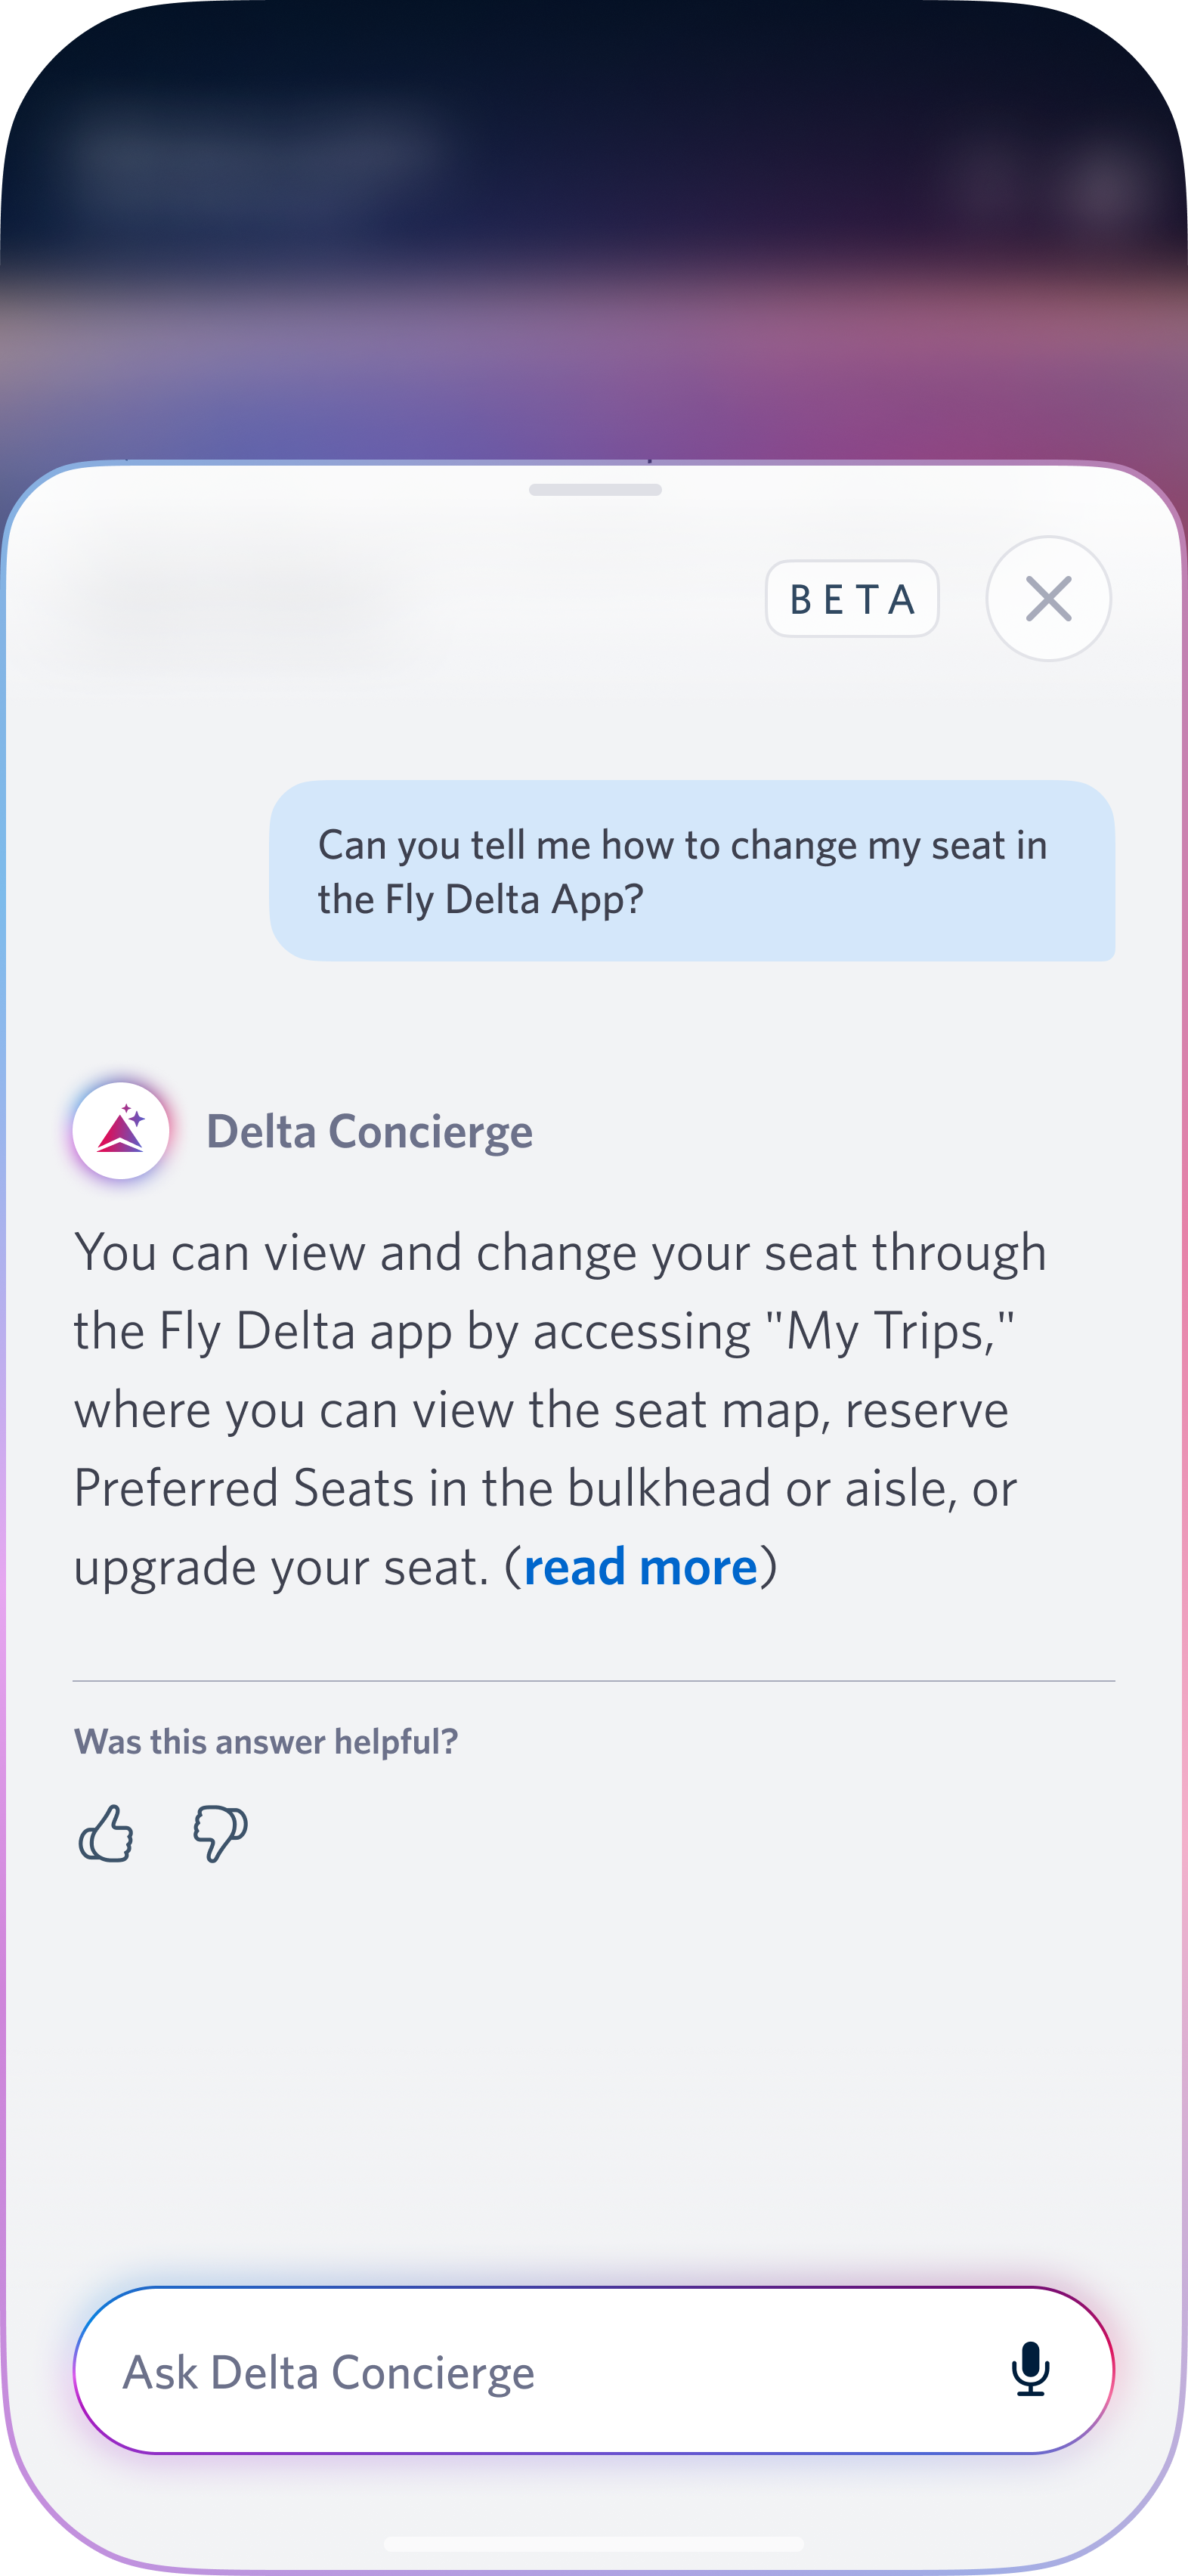Tap 'upgrade your seat.' in the answer
The height and width of the screenshot is (2576, 1188).
click(280, 1567)
